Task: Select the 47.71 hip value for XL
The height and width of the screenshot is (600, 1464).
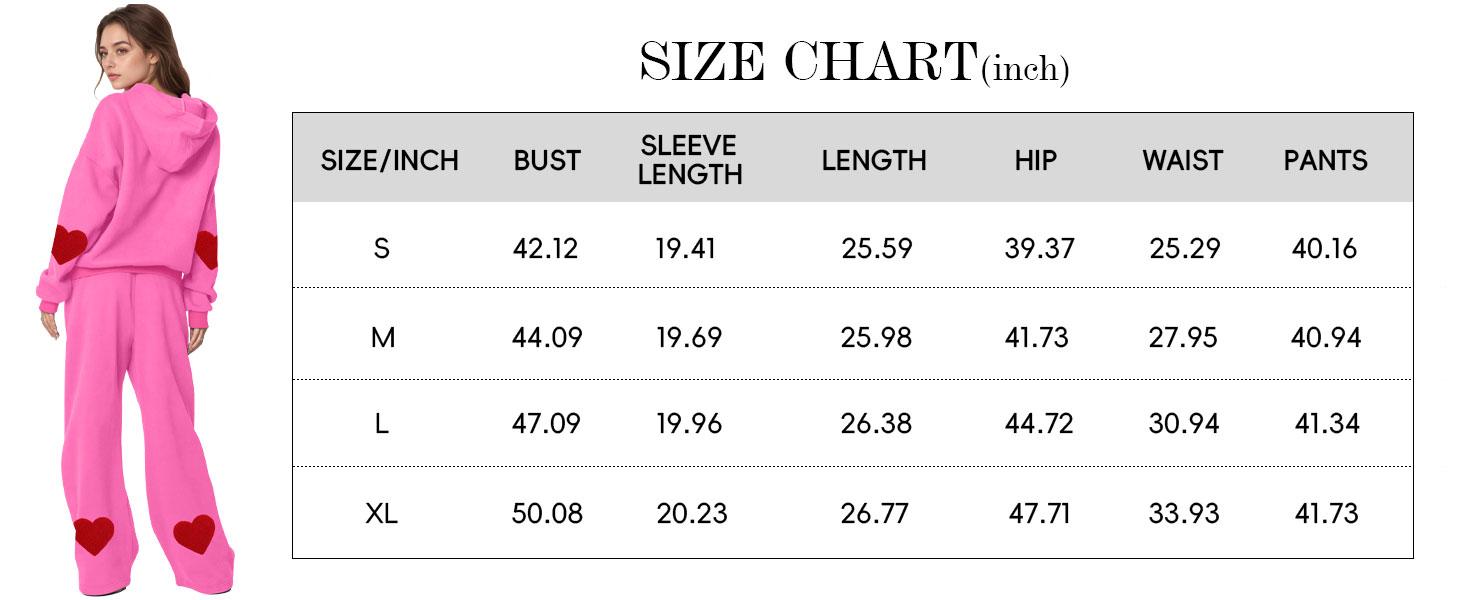Action: click(x=1039, y=514)
